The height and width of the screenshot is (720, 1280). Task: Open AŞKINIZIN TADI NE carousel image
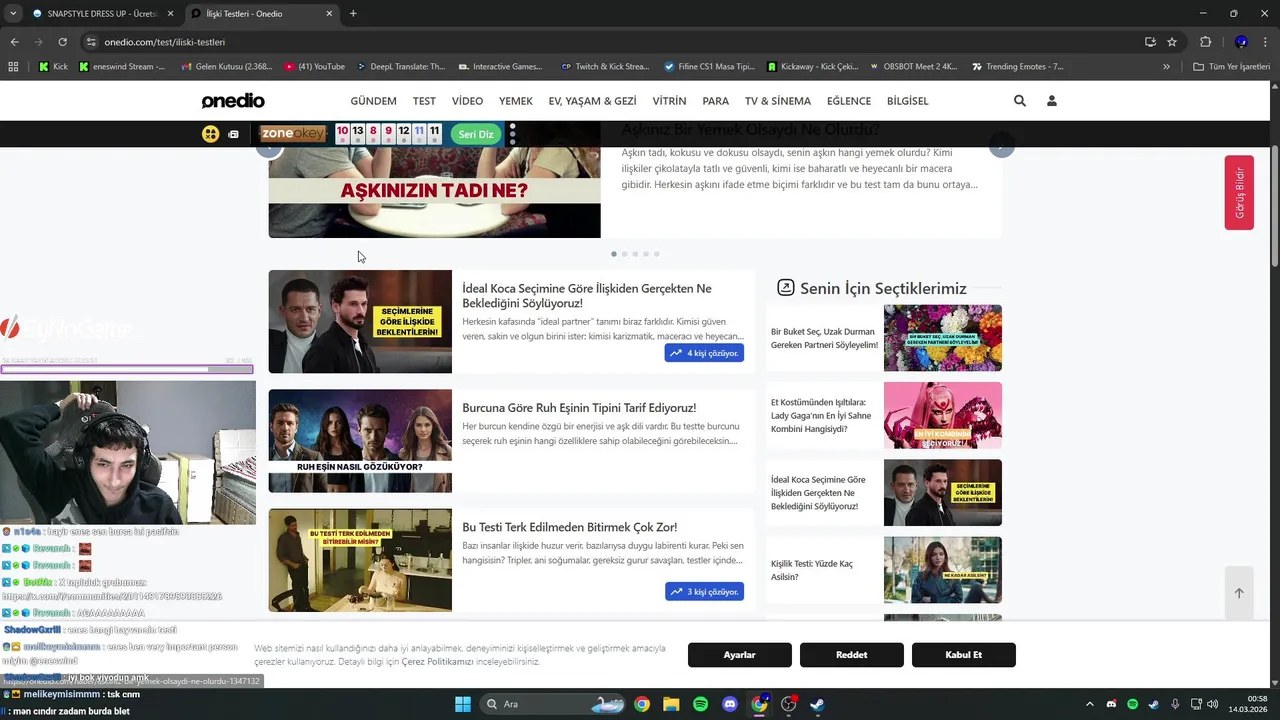[434, 192]
